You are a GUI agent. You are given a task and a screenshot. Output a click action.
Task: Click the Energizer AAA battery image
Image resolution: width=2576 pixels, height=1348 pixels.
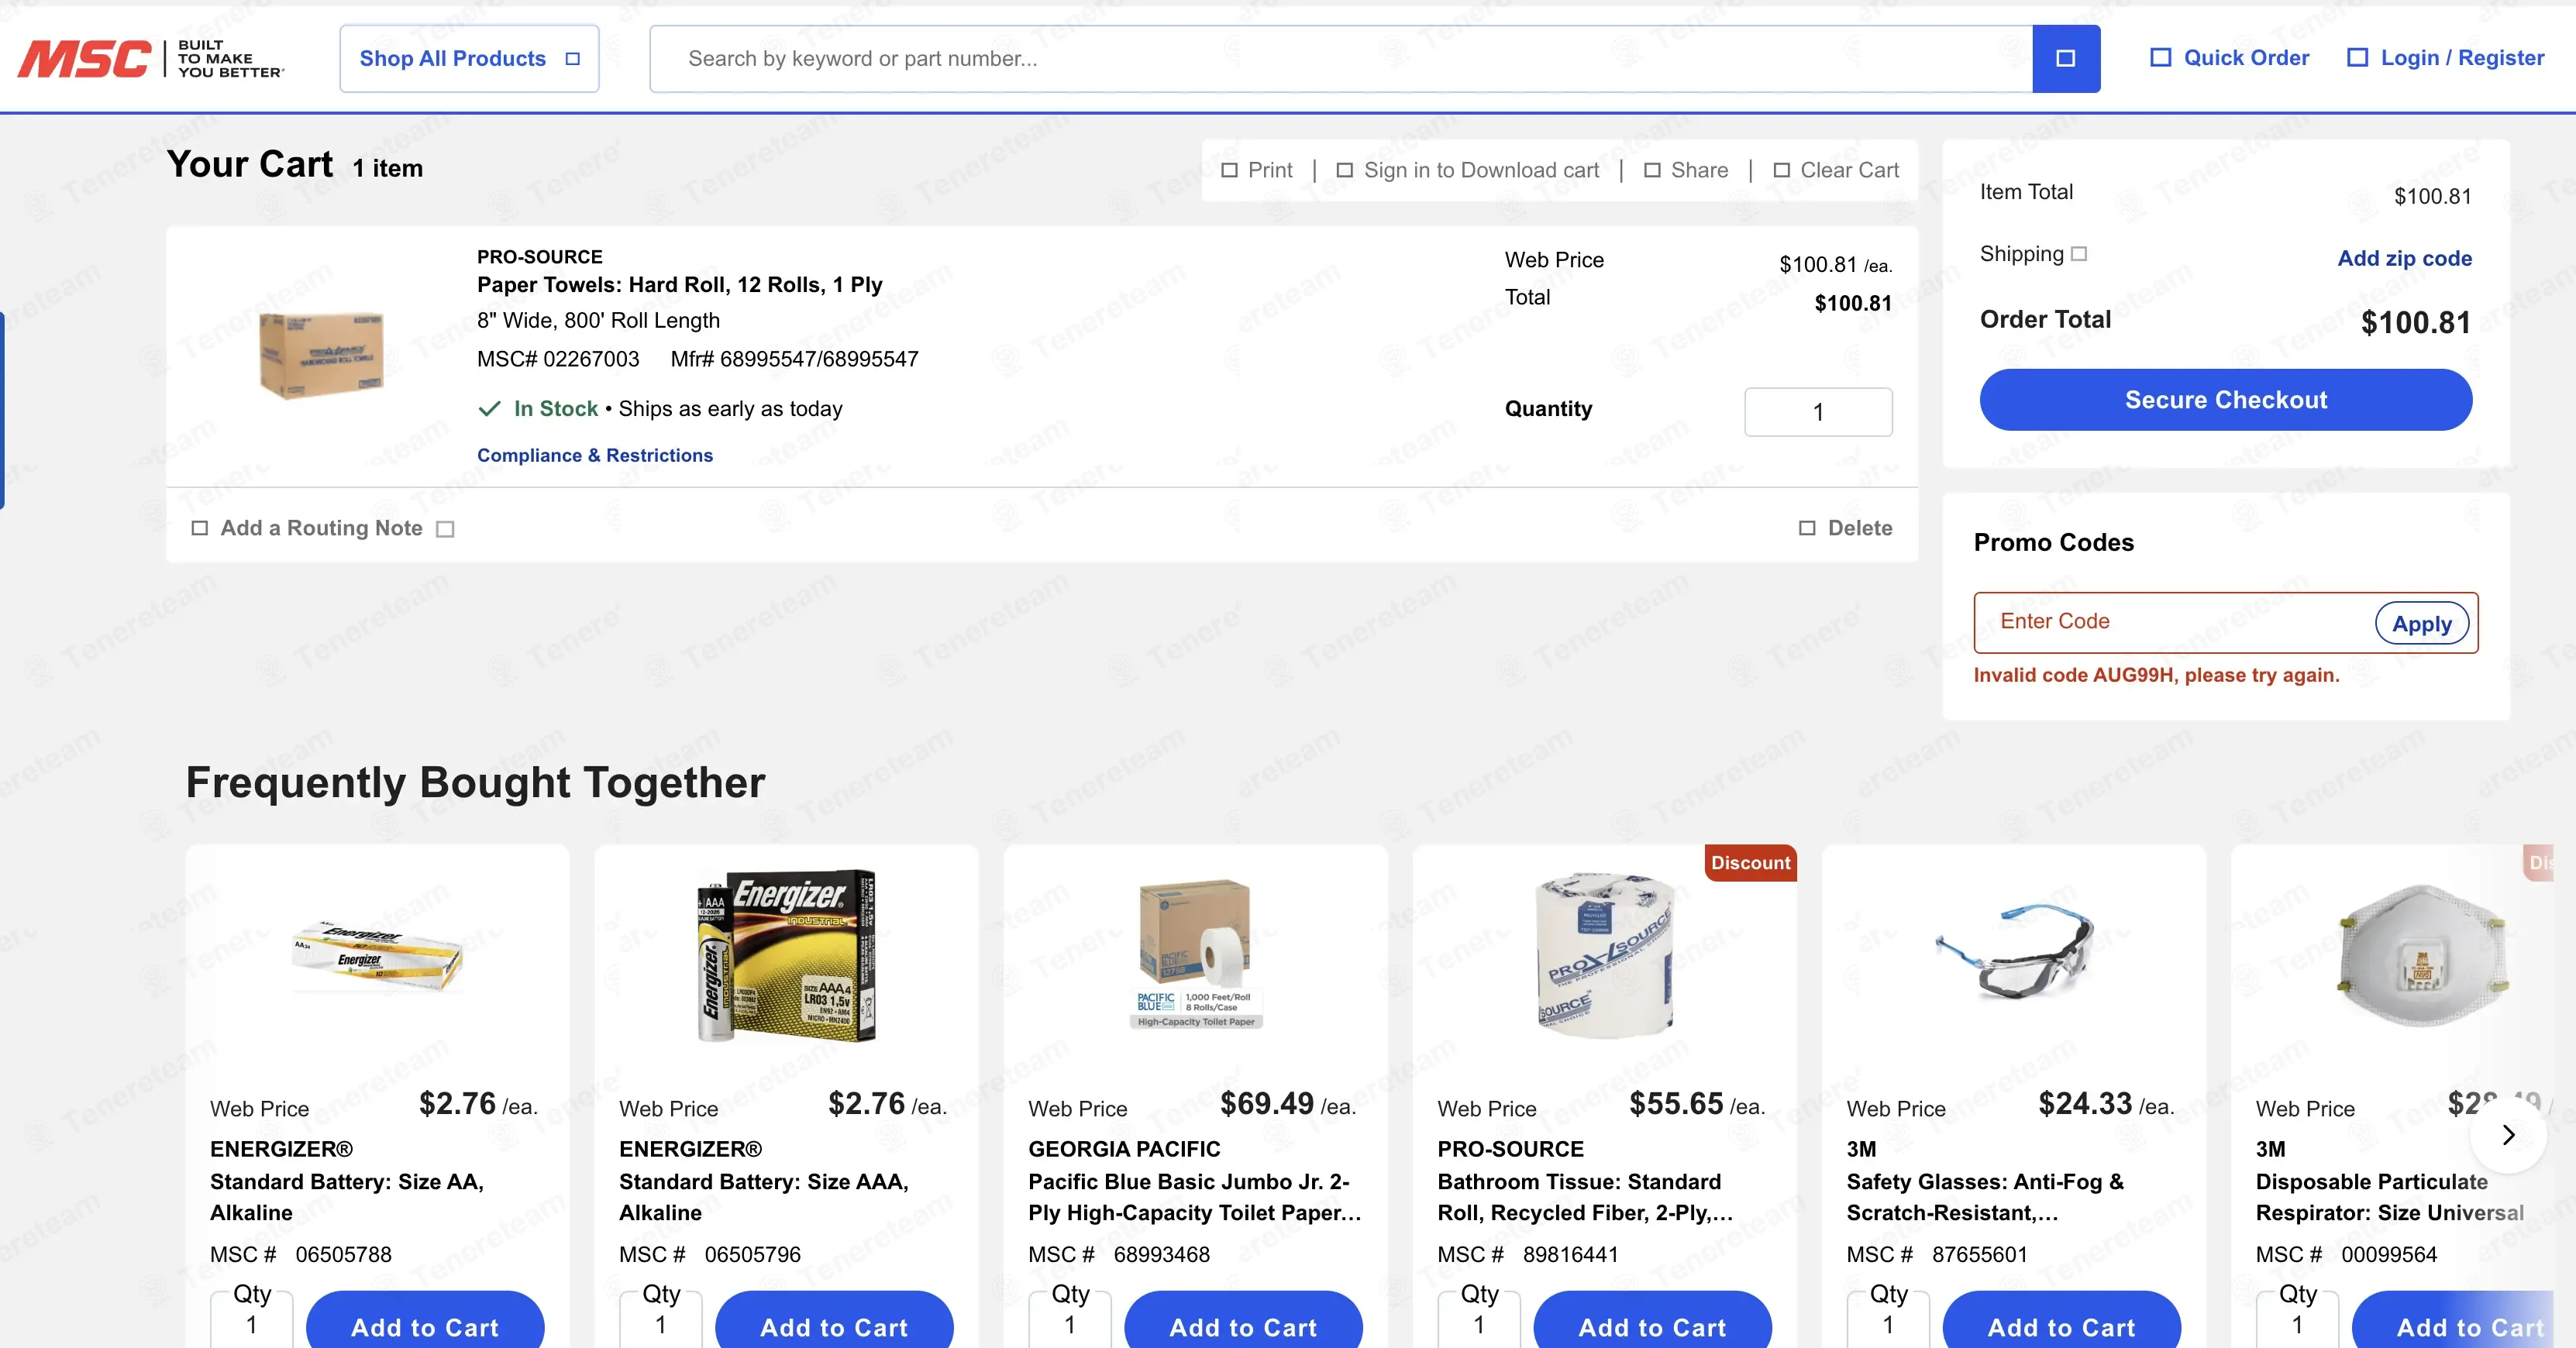787,955
